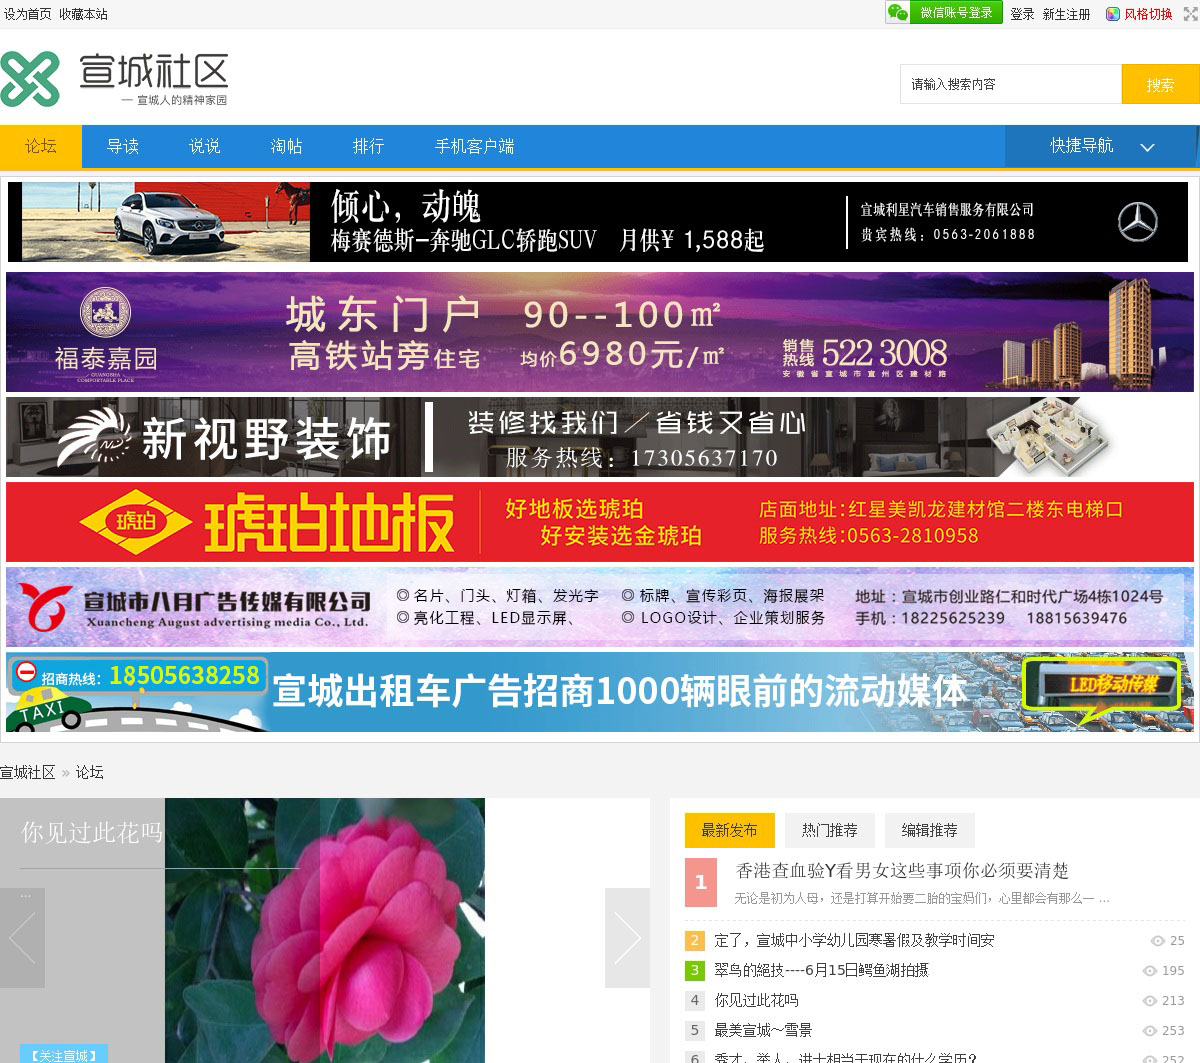This screenshot has height=1063, width=1200.
Task: Click the number 3 rank badge
Action: [695, 970]
